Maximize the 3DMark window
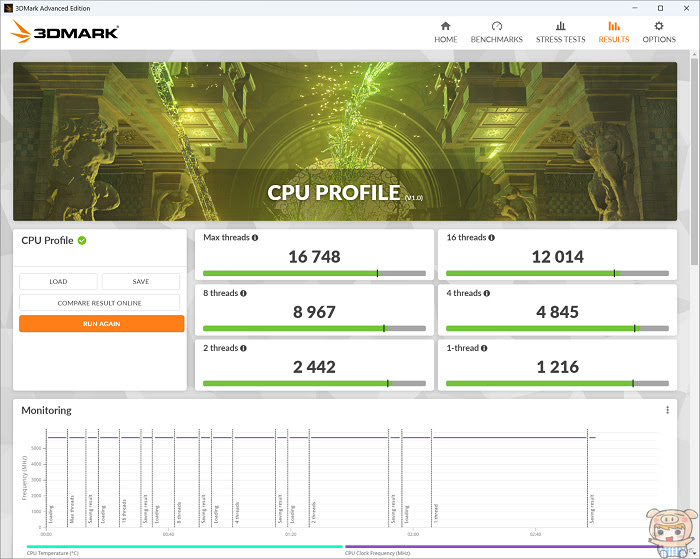The height and width of the screenshot is (559, 700). [x=660, y=8]
